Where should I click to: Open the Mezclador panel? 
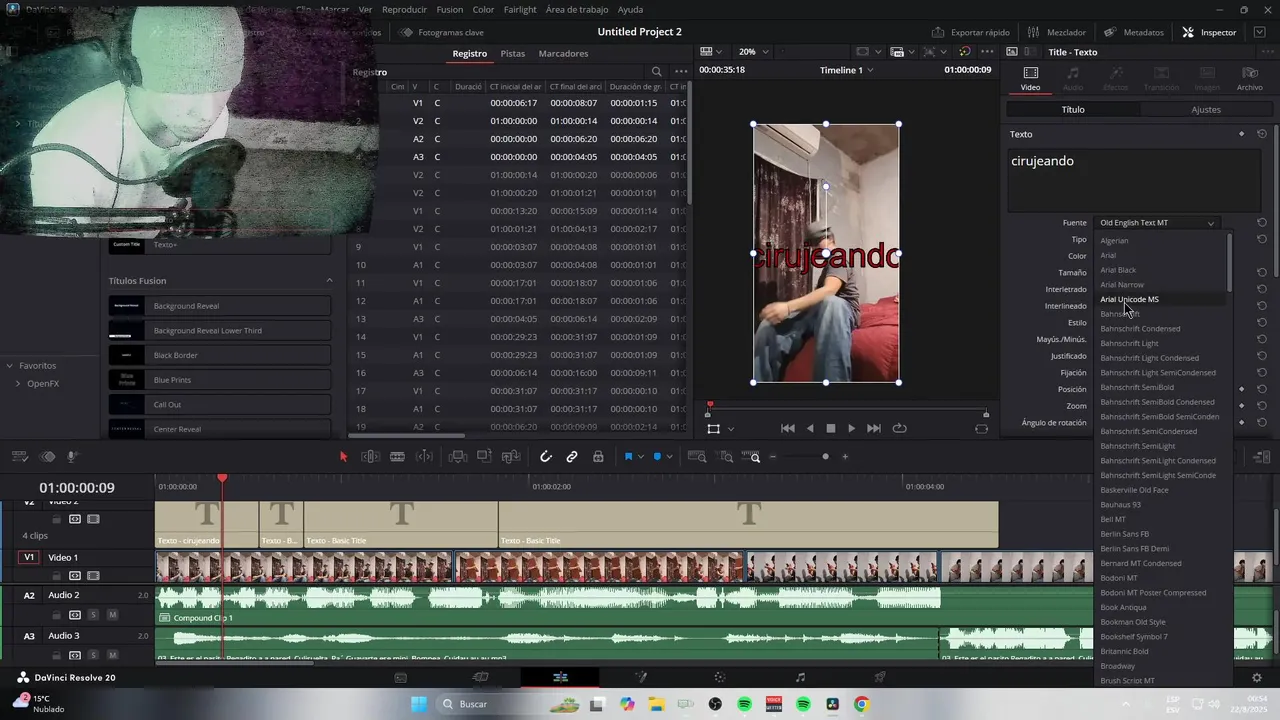pos(1057,32)
